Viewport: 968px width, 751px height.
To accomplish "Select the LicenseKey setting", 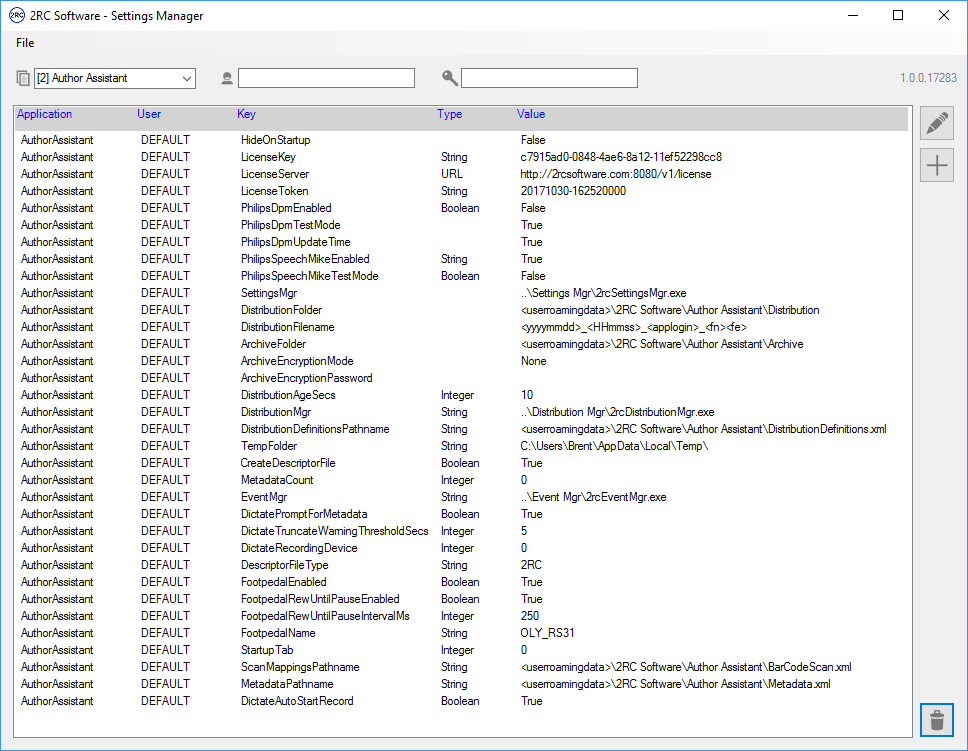I will tap(268, 157).
